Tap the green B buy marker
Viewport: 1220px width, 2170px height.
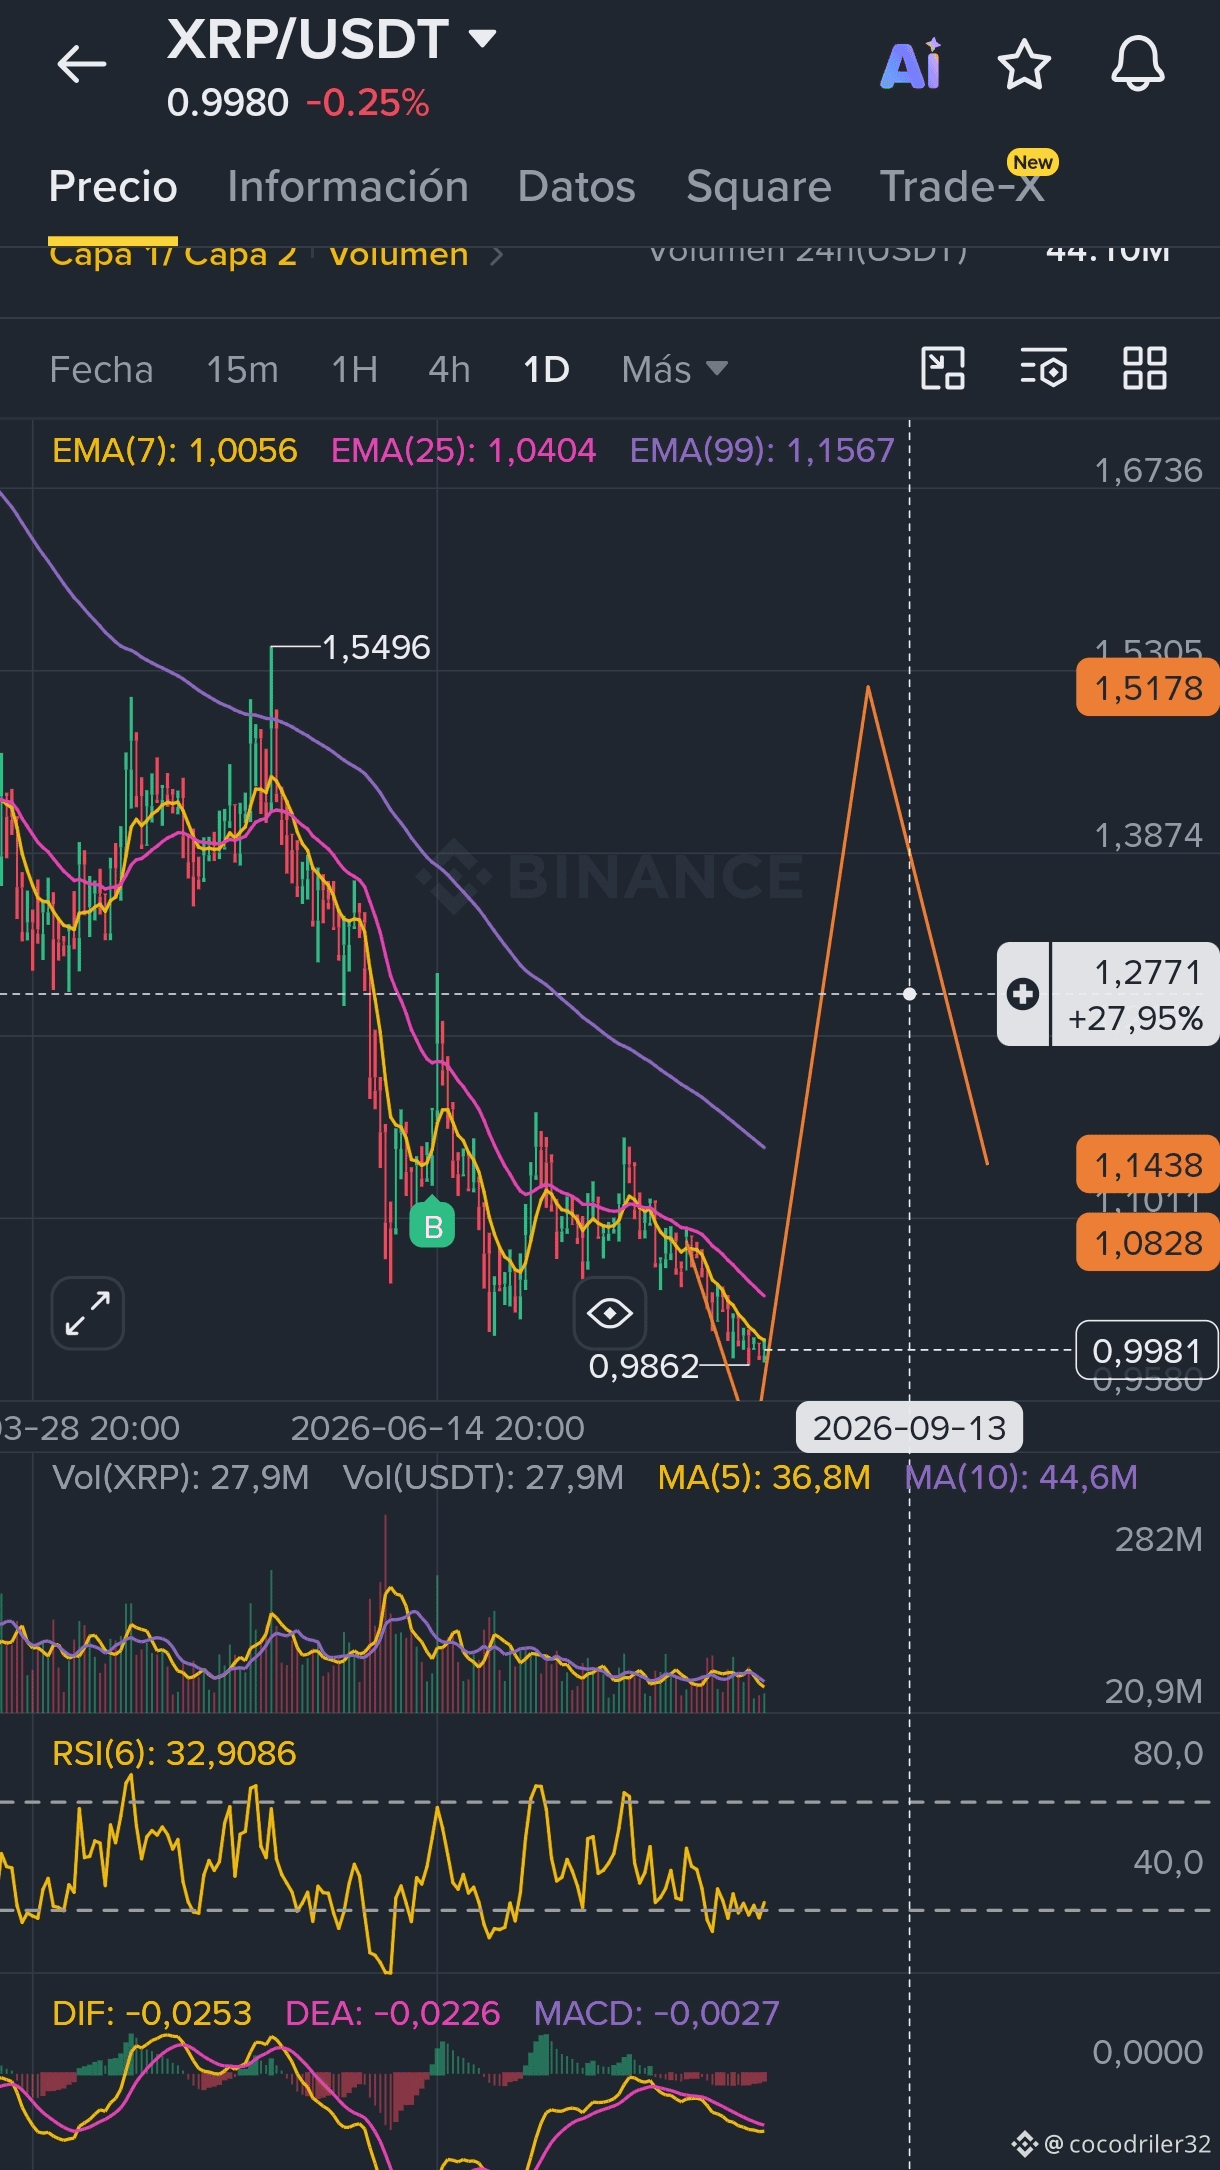(x=432, y=1225)
